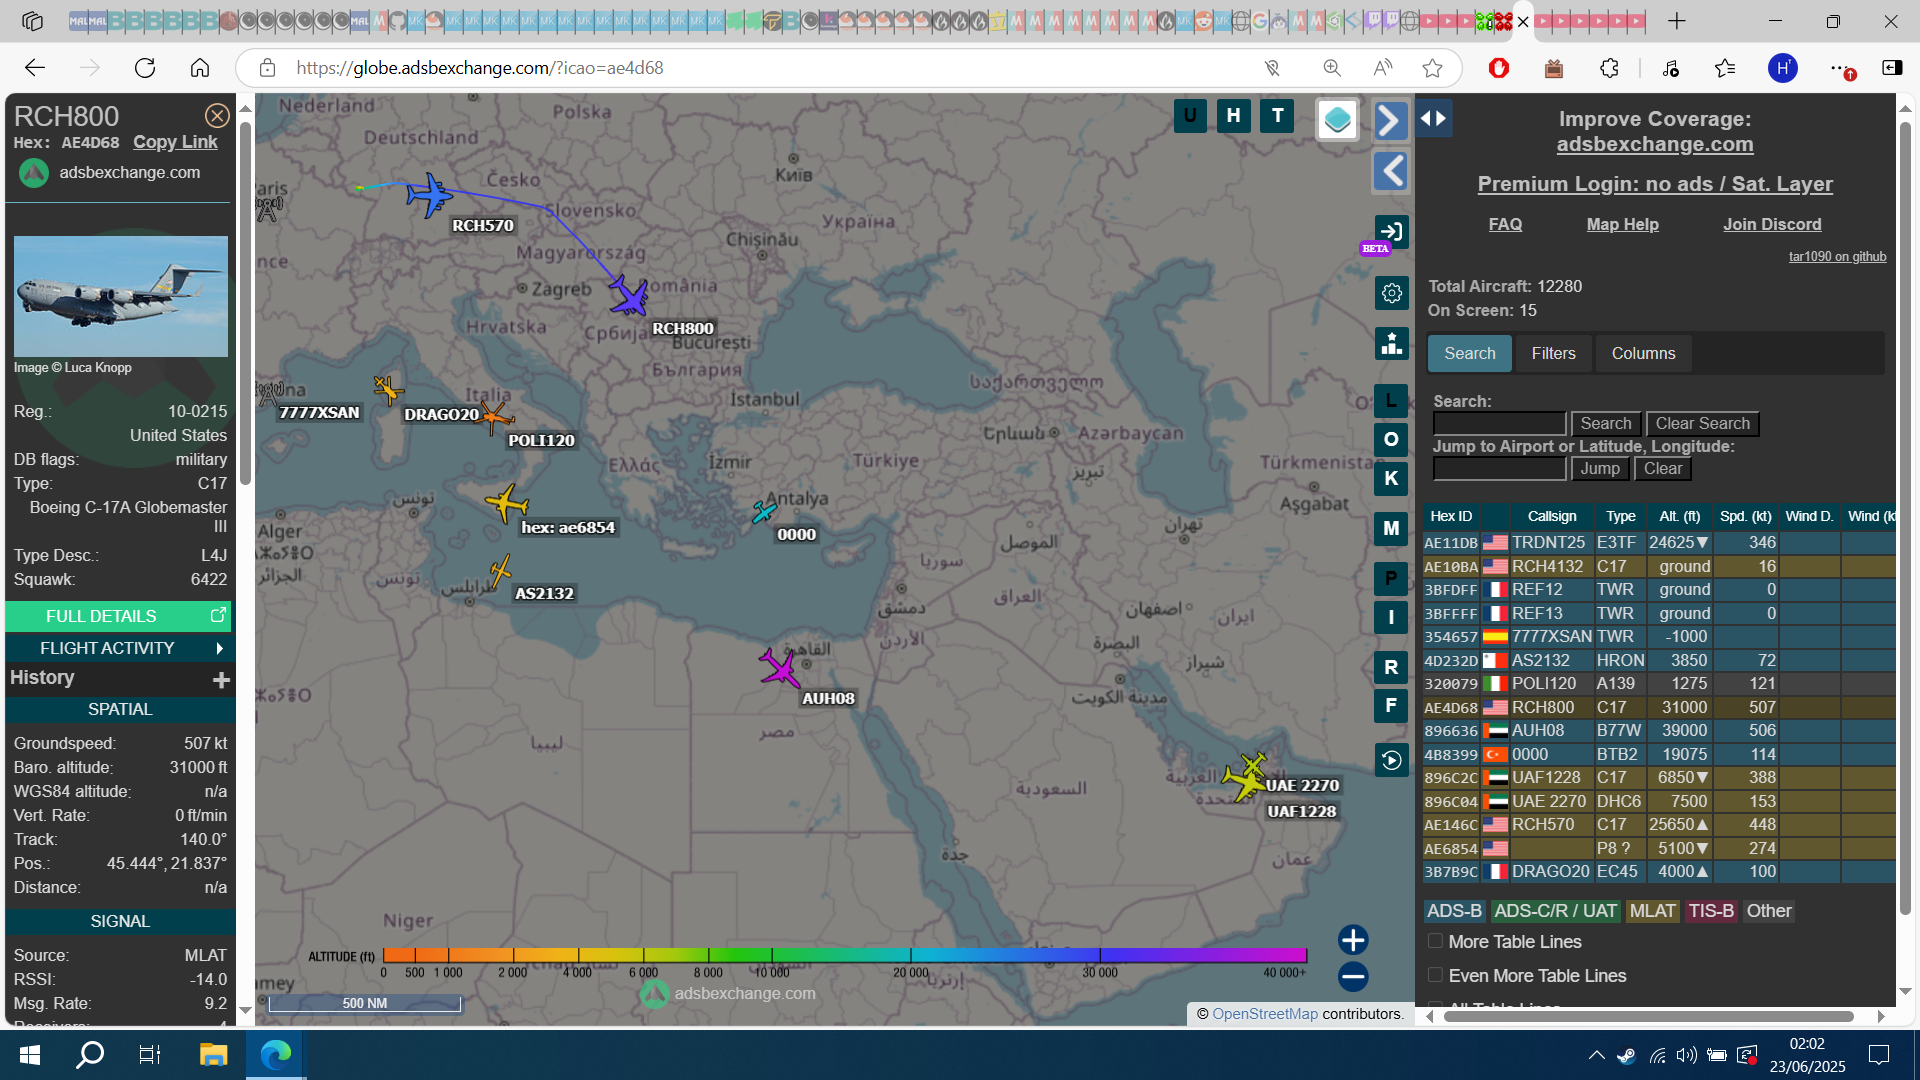Viewport: 1920px width, 1080px height.
Task: Expand the History section plus
Action: 221,680
